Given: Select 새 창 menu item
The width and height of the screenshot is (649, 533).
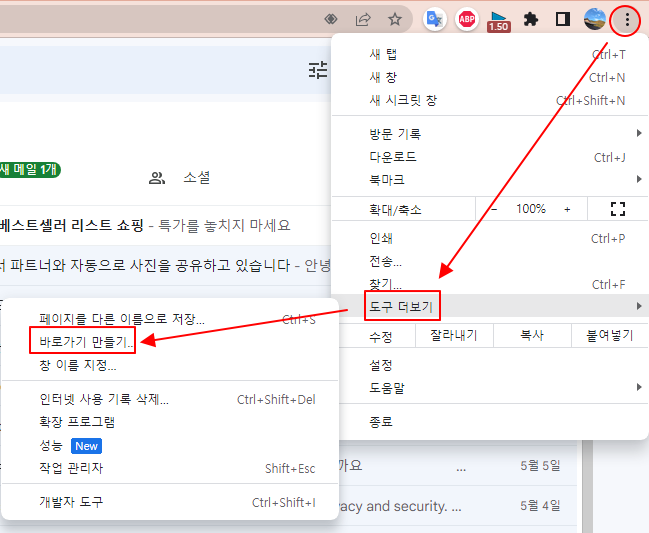Looking at the screenshot, I should (x=490, y=77).
